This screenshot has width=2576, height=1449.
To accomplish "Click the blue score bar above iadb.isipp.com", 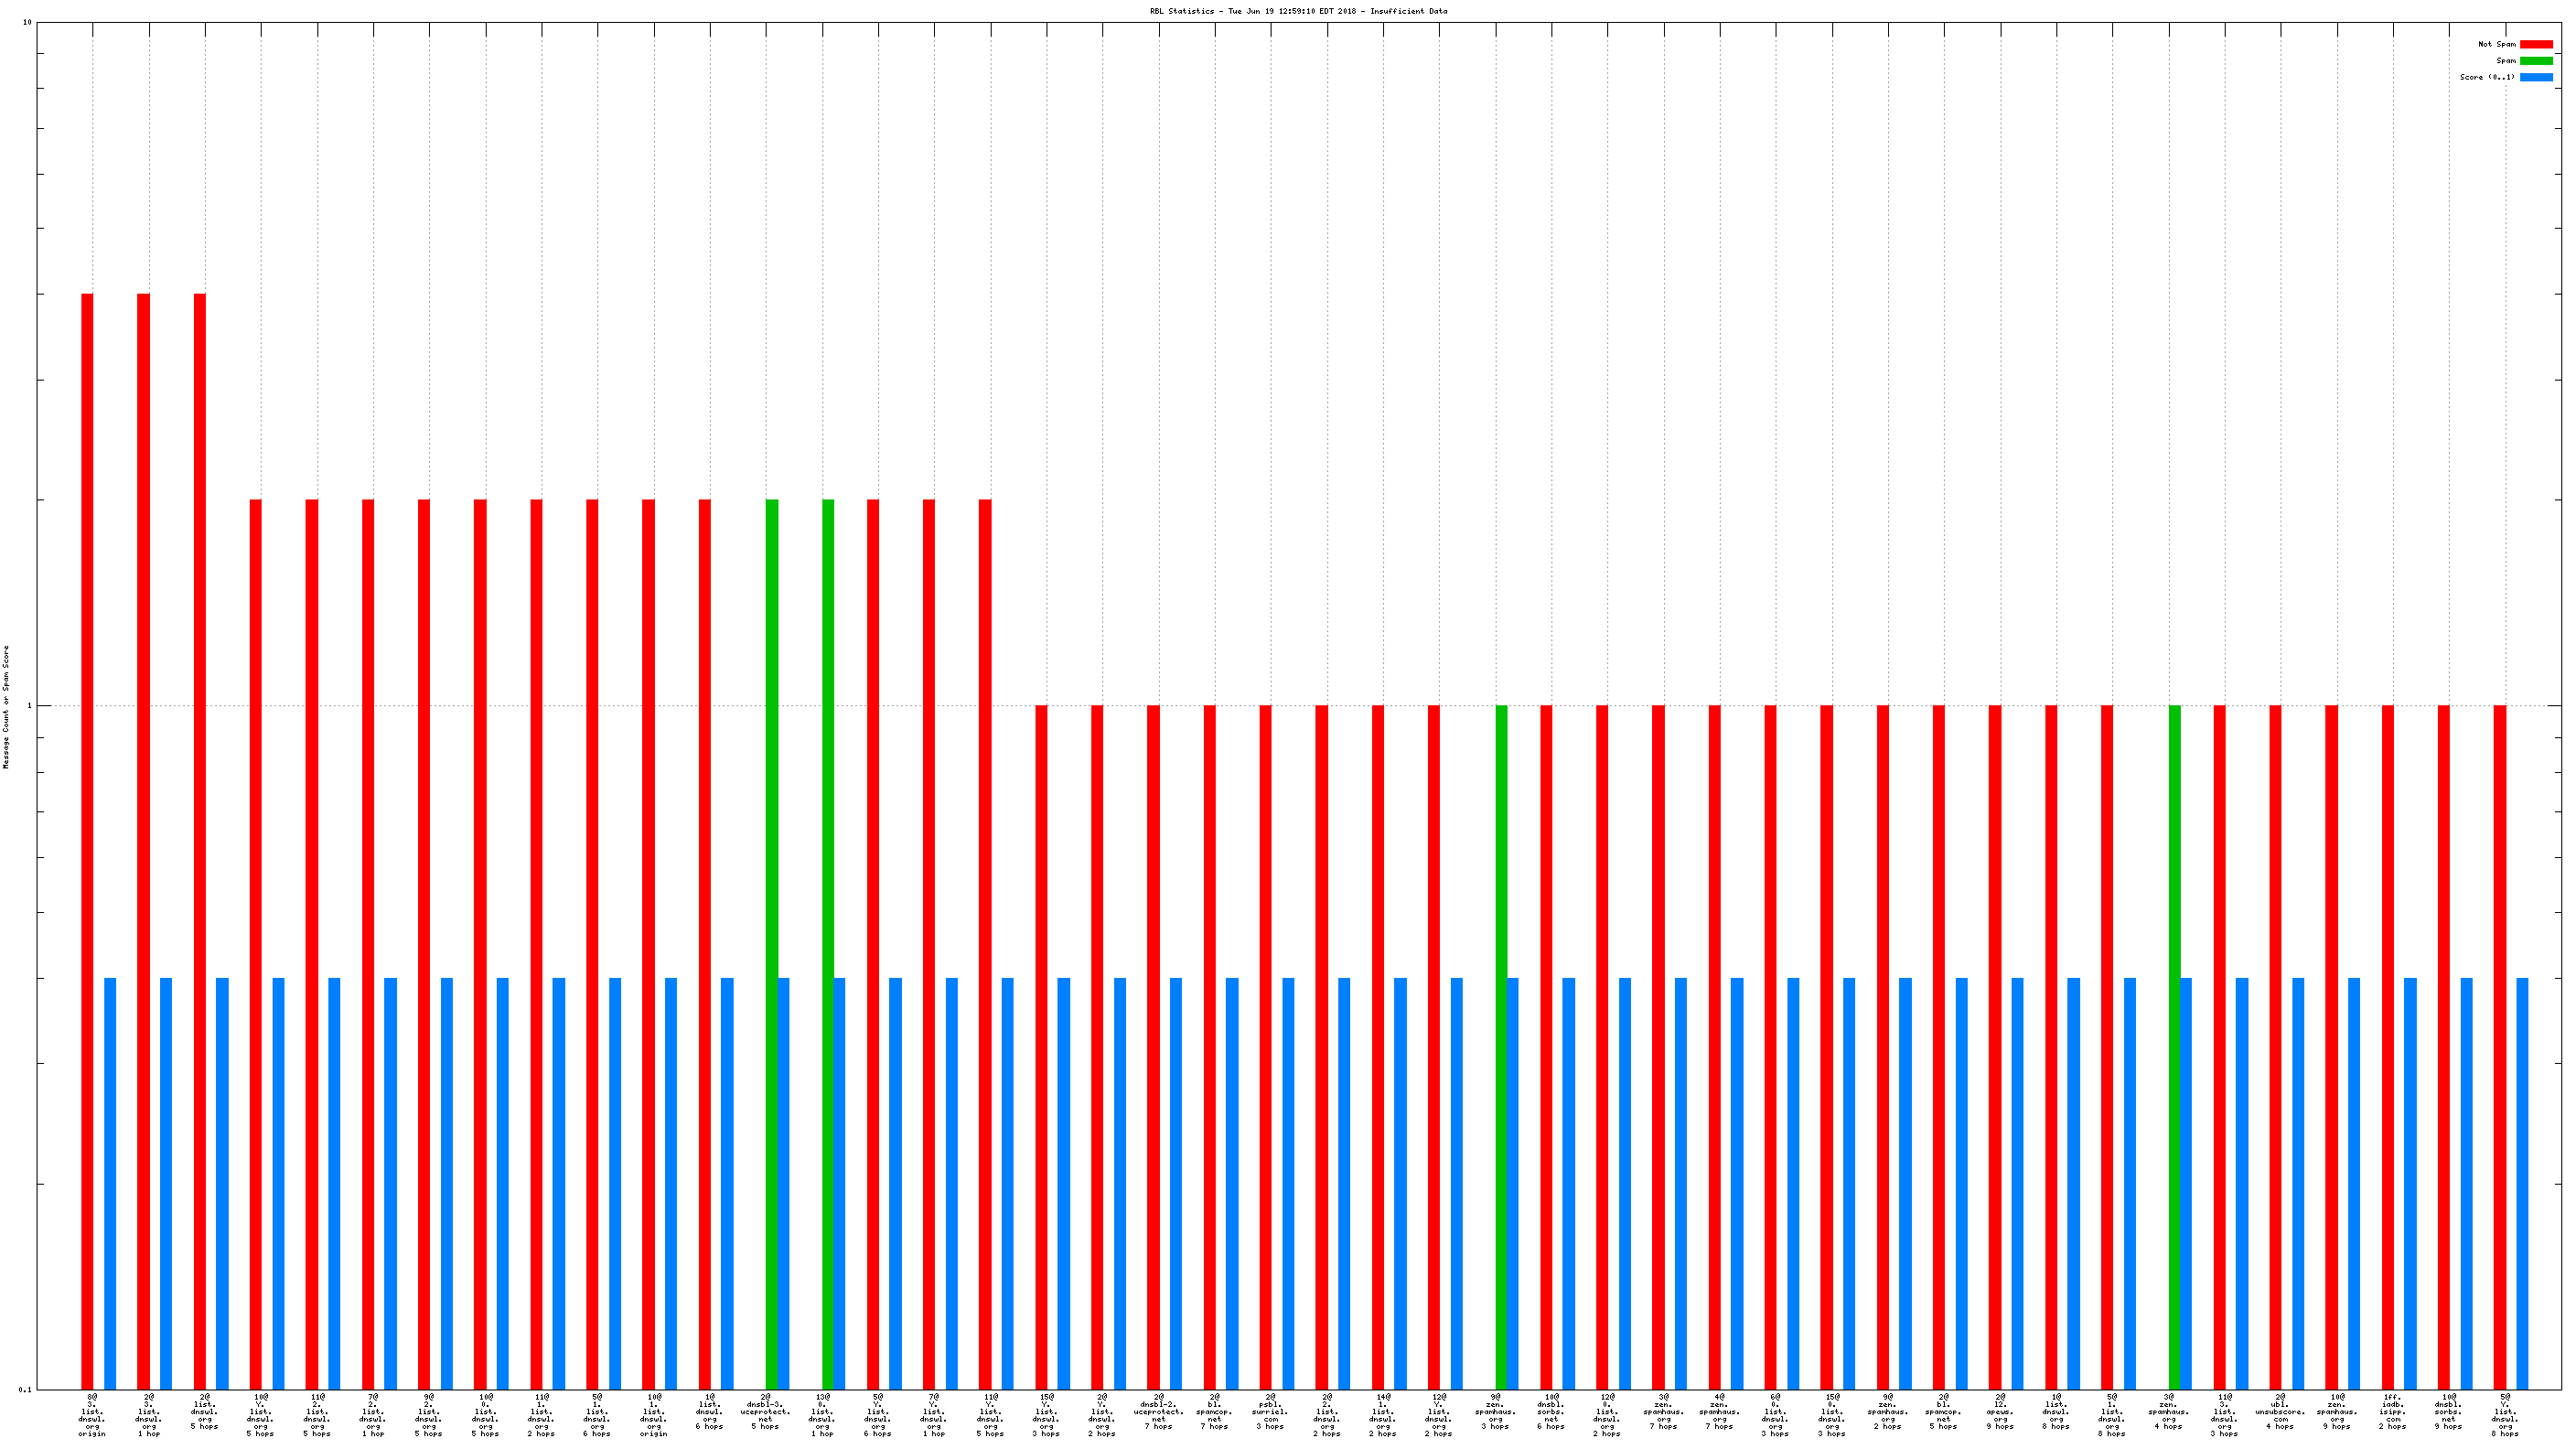I will click(x=2410, y=1183).
